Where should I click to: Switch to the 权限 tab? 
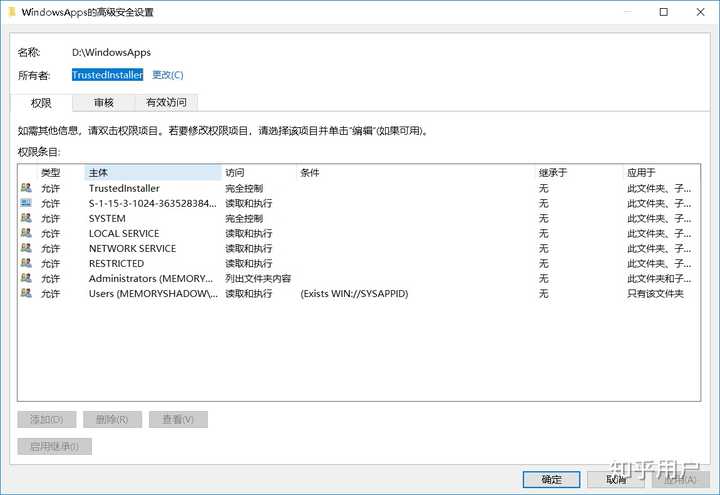pos(41,103)
